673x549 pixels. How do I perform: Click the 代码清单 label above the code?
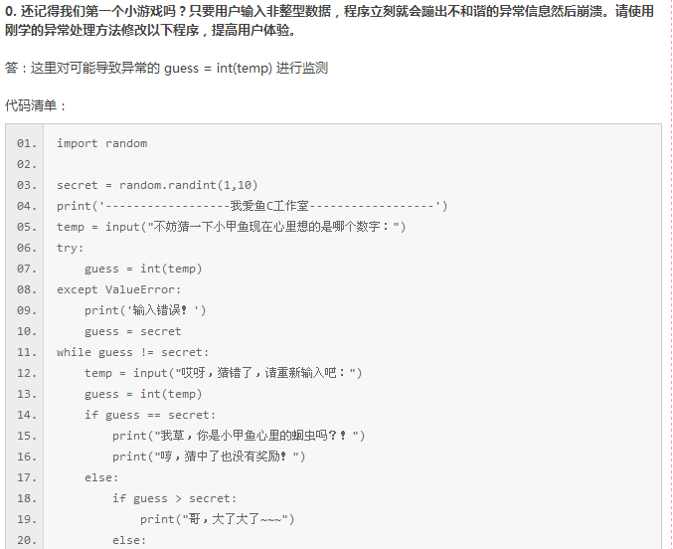tap(35, 105)
